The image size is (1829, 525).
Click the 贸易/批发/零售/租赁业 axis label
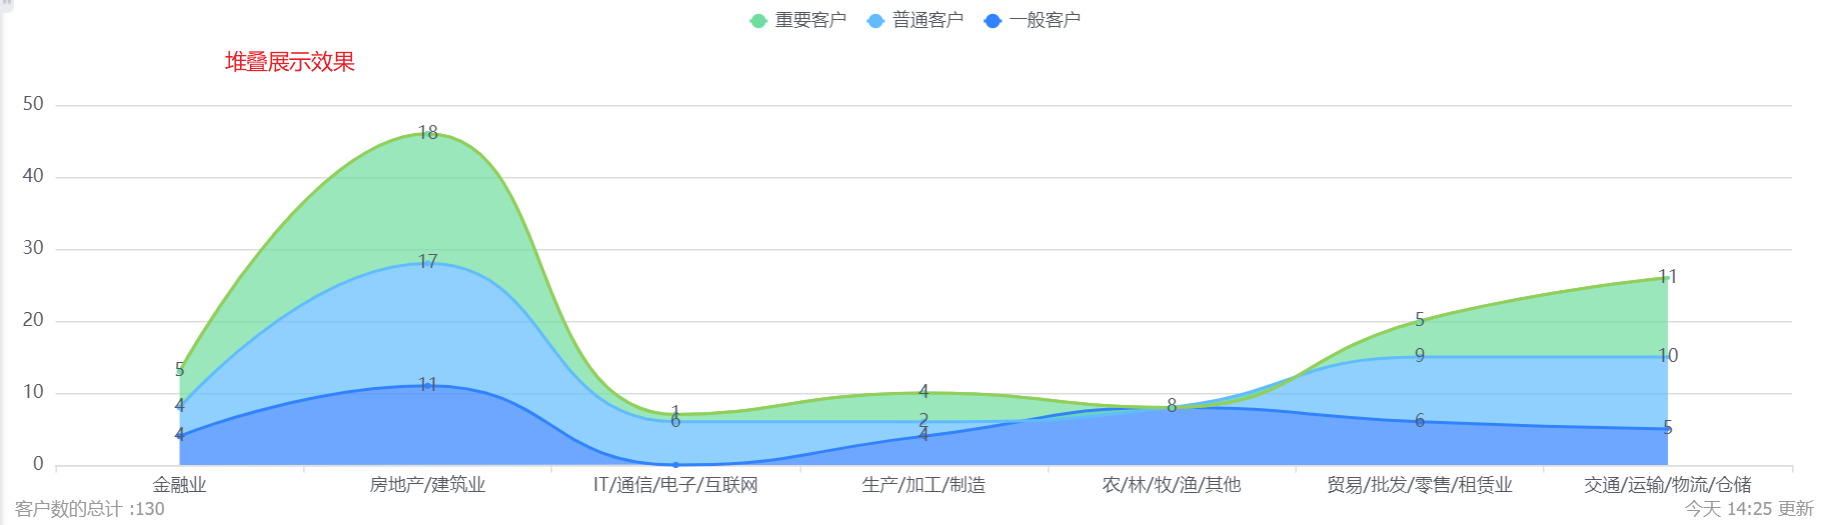[x=1419, y=485]
